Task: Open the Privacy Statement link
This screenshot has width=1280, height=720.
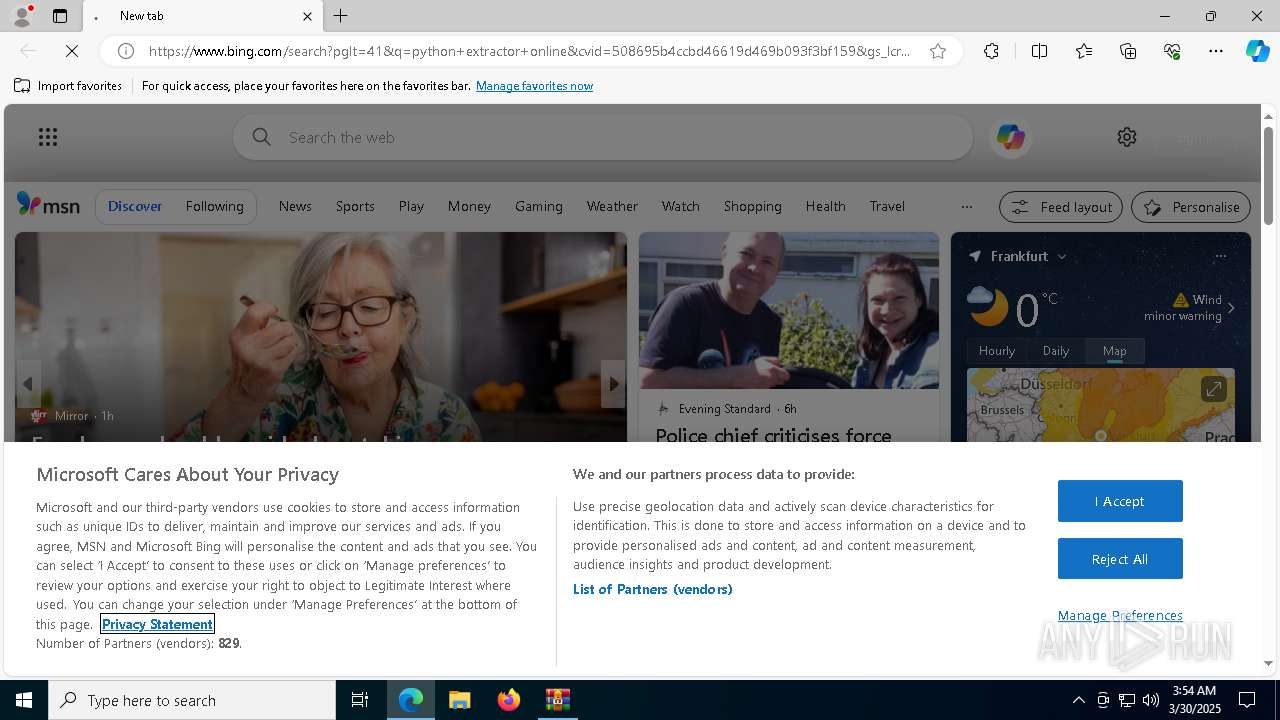Action: coord(157,624)
